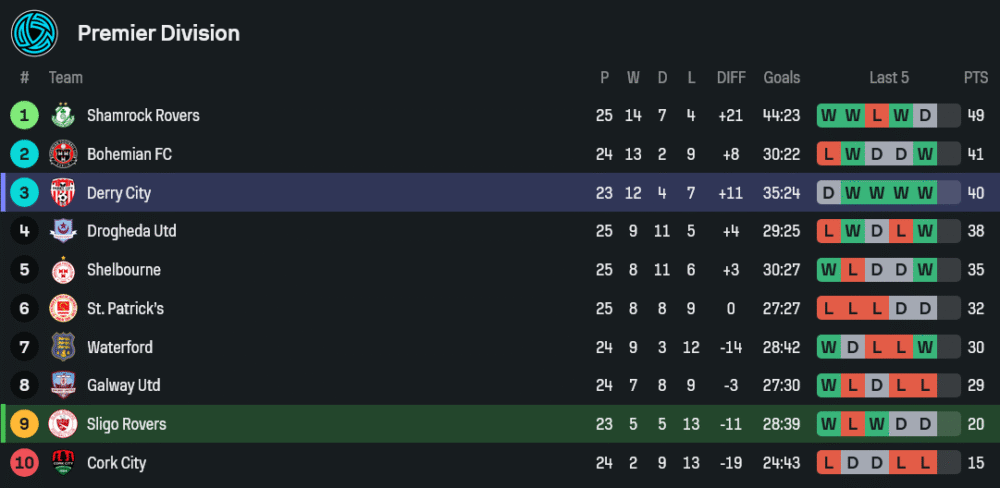Click Derry City's last five form strip
The image size is (1000, 488).
point(888,192)
